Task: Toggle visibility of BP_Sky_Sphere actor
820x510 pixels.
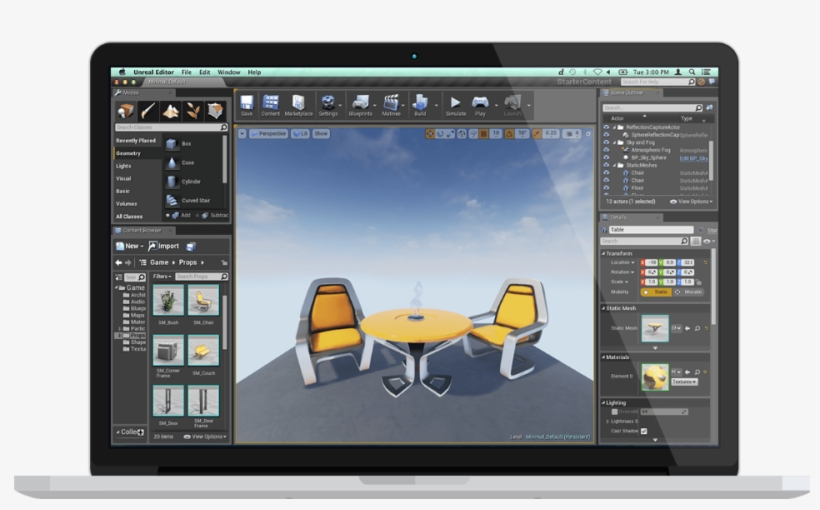Action: 606,157
